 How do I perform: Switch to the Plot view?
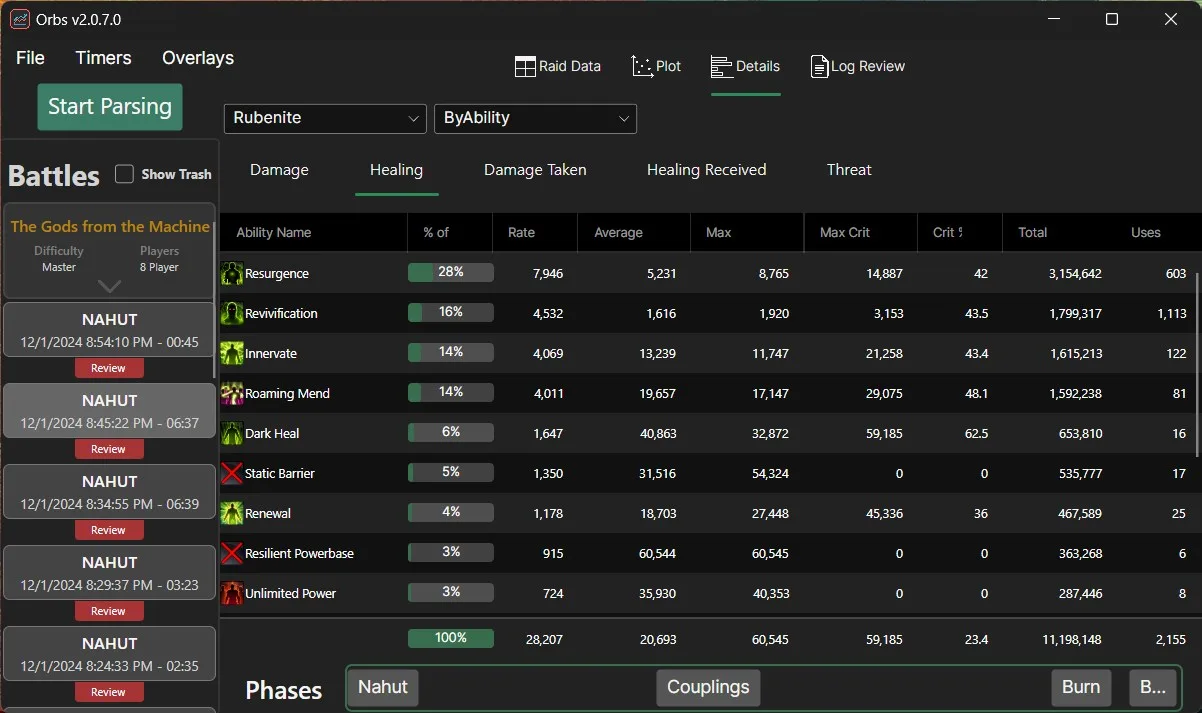pyautogui.click(x=656, y=67)
